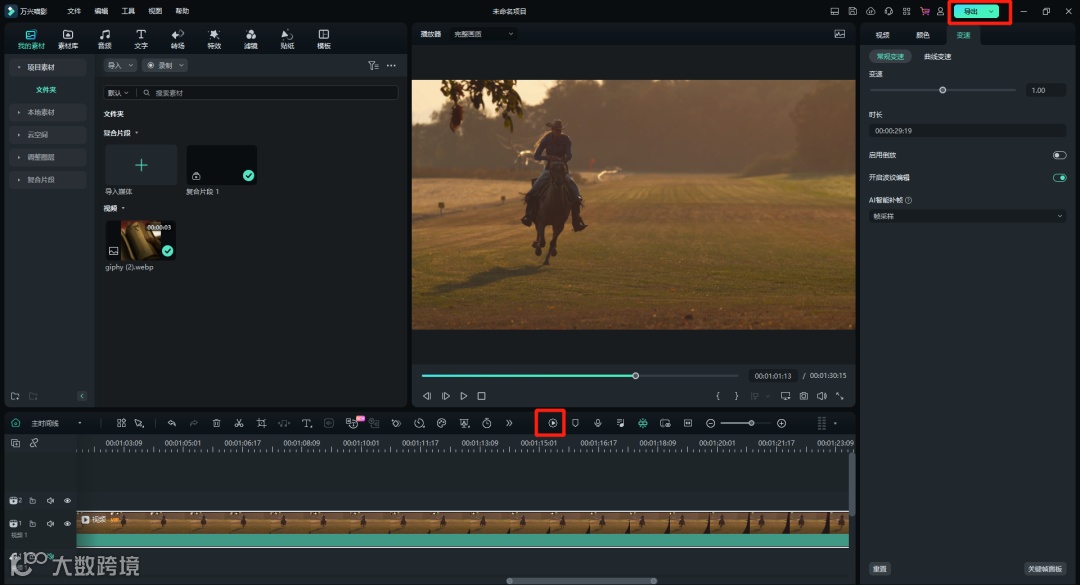Image resolution: width=1080 pixels, height=585 pixels.
Task: Click the shopping cart icon in title bar
Action: pyautogui.click(x=924, y=11)
